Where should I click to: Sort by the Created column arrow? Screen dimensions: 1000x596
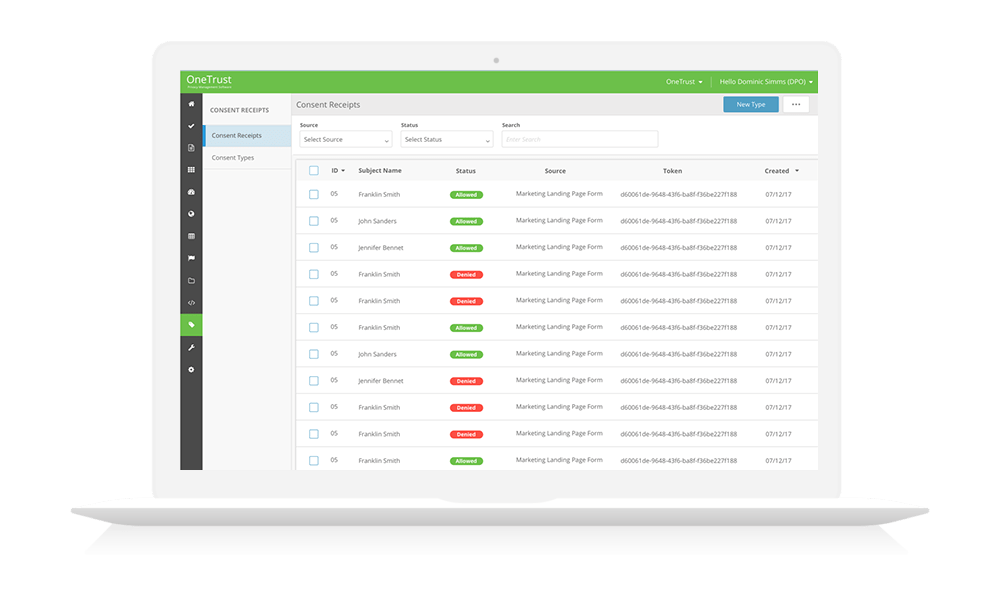(x=797, y=171)
